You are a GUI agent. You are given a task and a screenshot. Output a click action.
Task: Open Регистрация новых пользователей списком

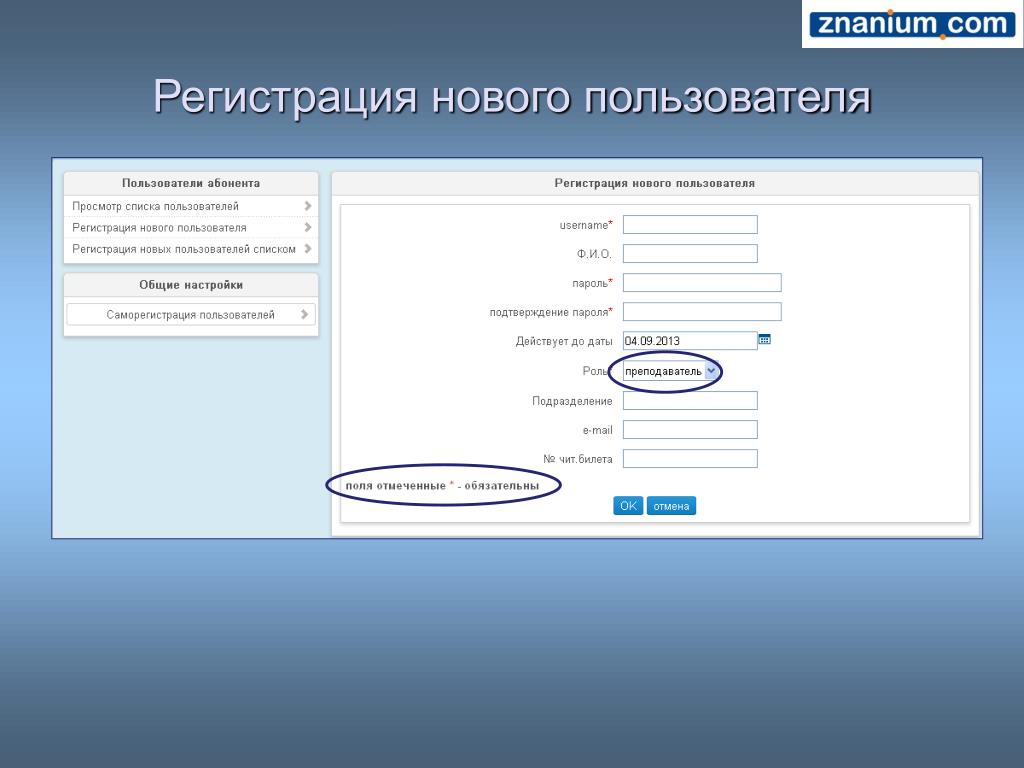pyautogui.click(x=191, y=249)
